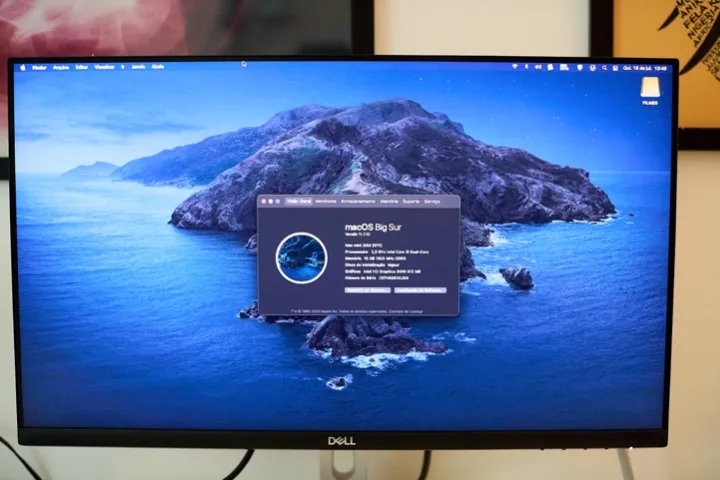The width and height of the screenshot is (720, 480).
Task: Click the shield icon in menu bar
Action: pyautogui.click(x=580, y=68)
